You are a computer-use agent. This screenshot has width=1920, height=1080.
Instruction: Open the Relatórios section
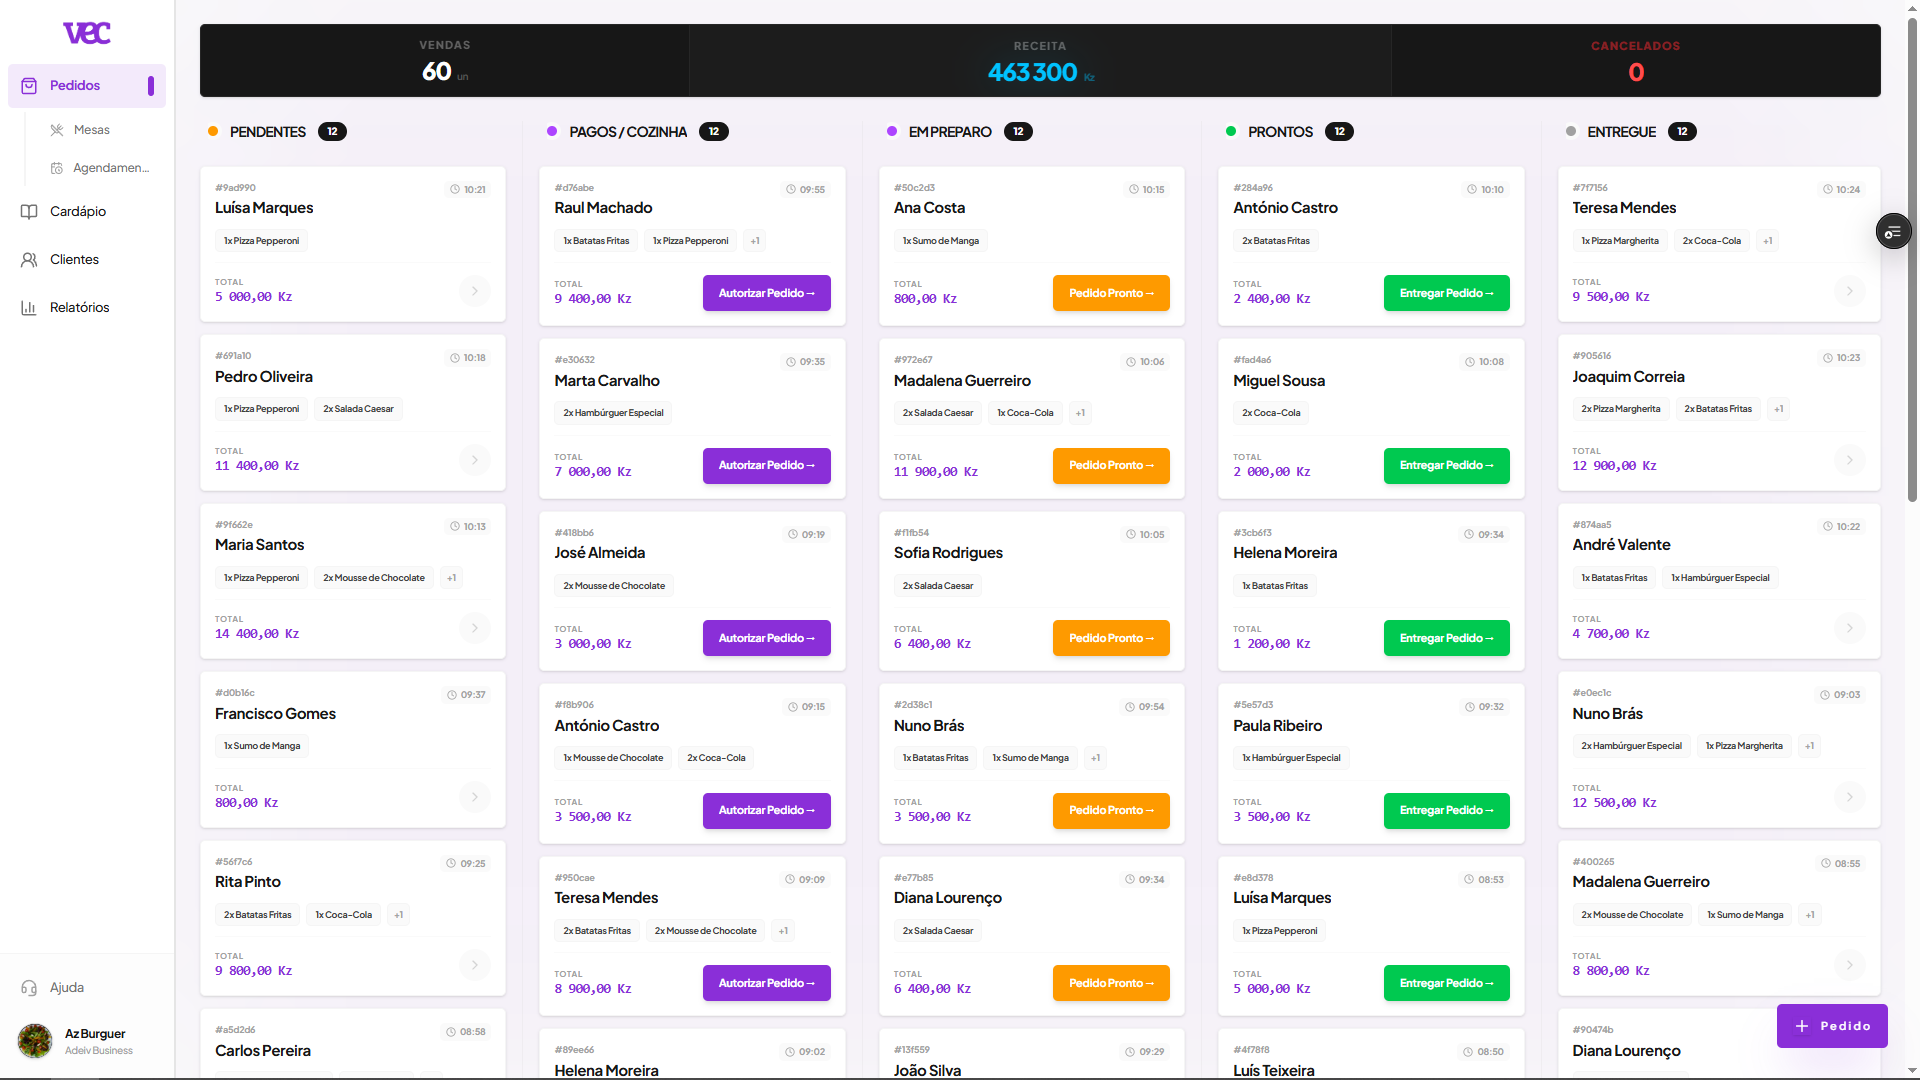click(79, 308)
